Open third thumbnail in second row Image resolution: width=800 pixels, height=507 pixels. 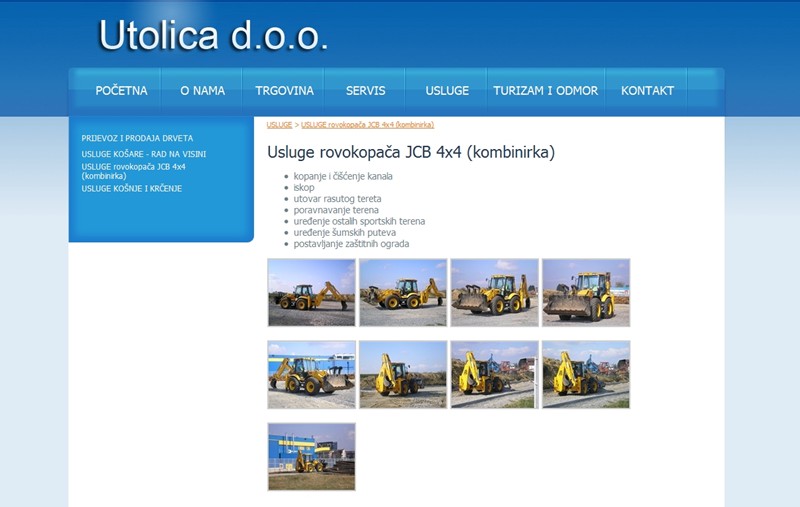click(494, 374)
